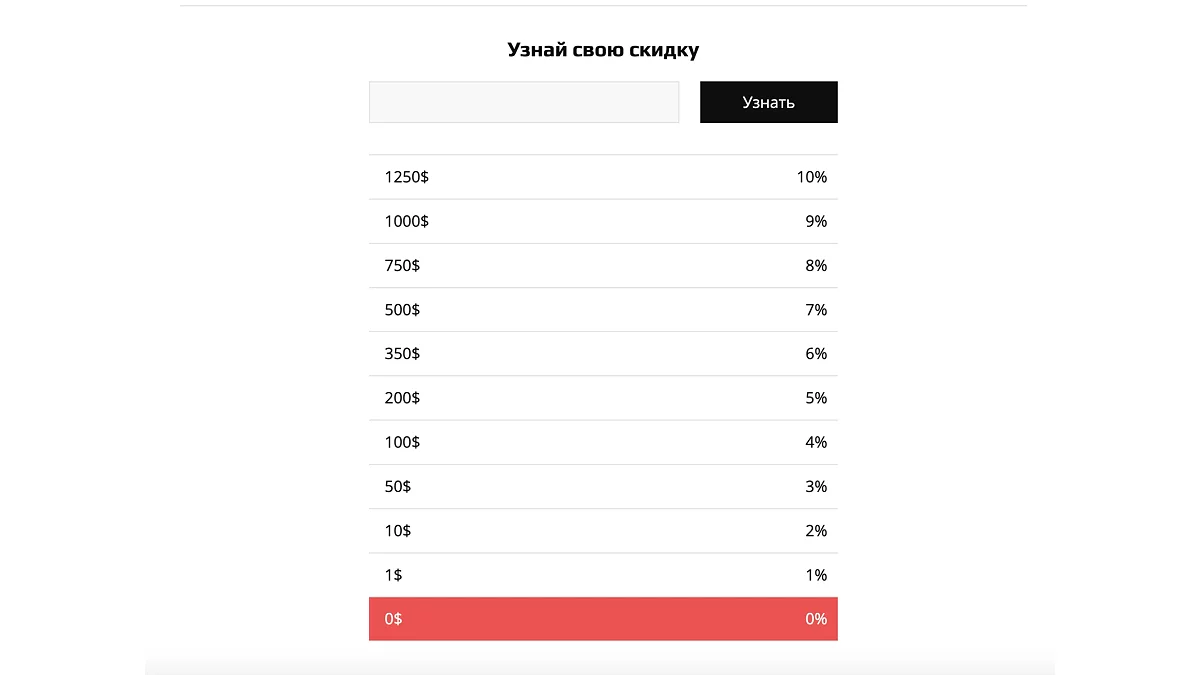Select the 5% discount value
1200x675 pixels.
coord(816,398)
